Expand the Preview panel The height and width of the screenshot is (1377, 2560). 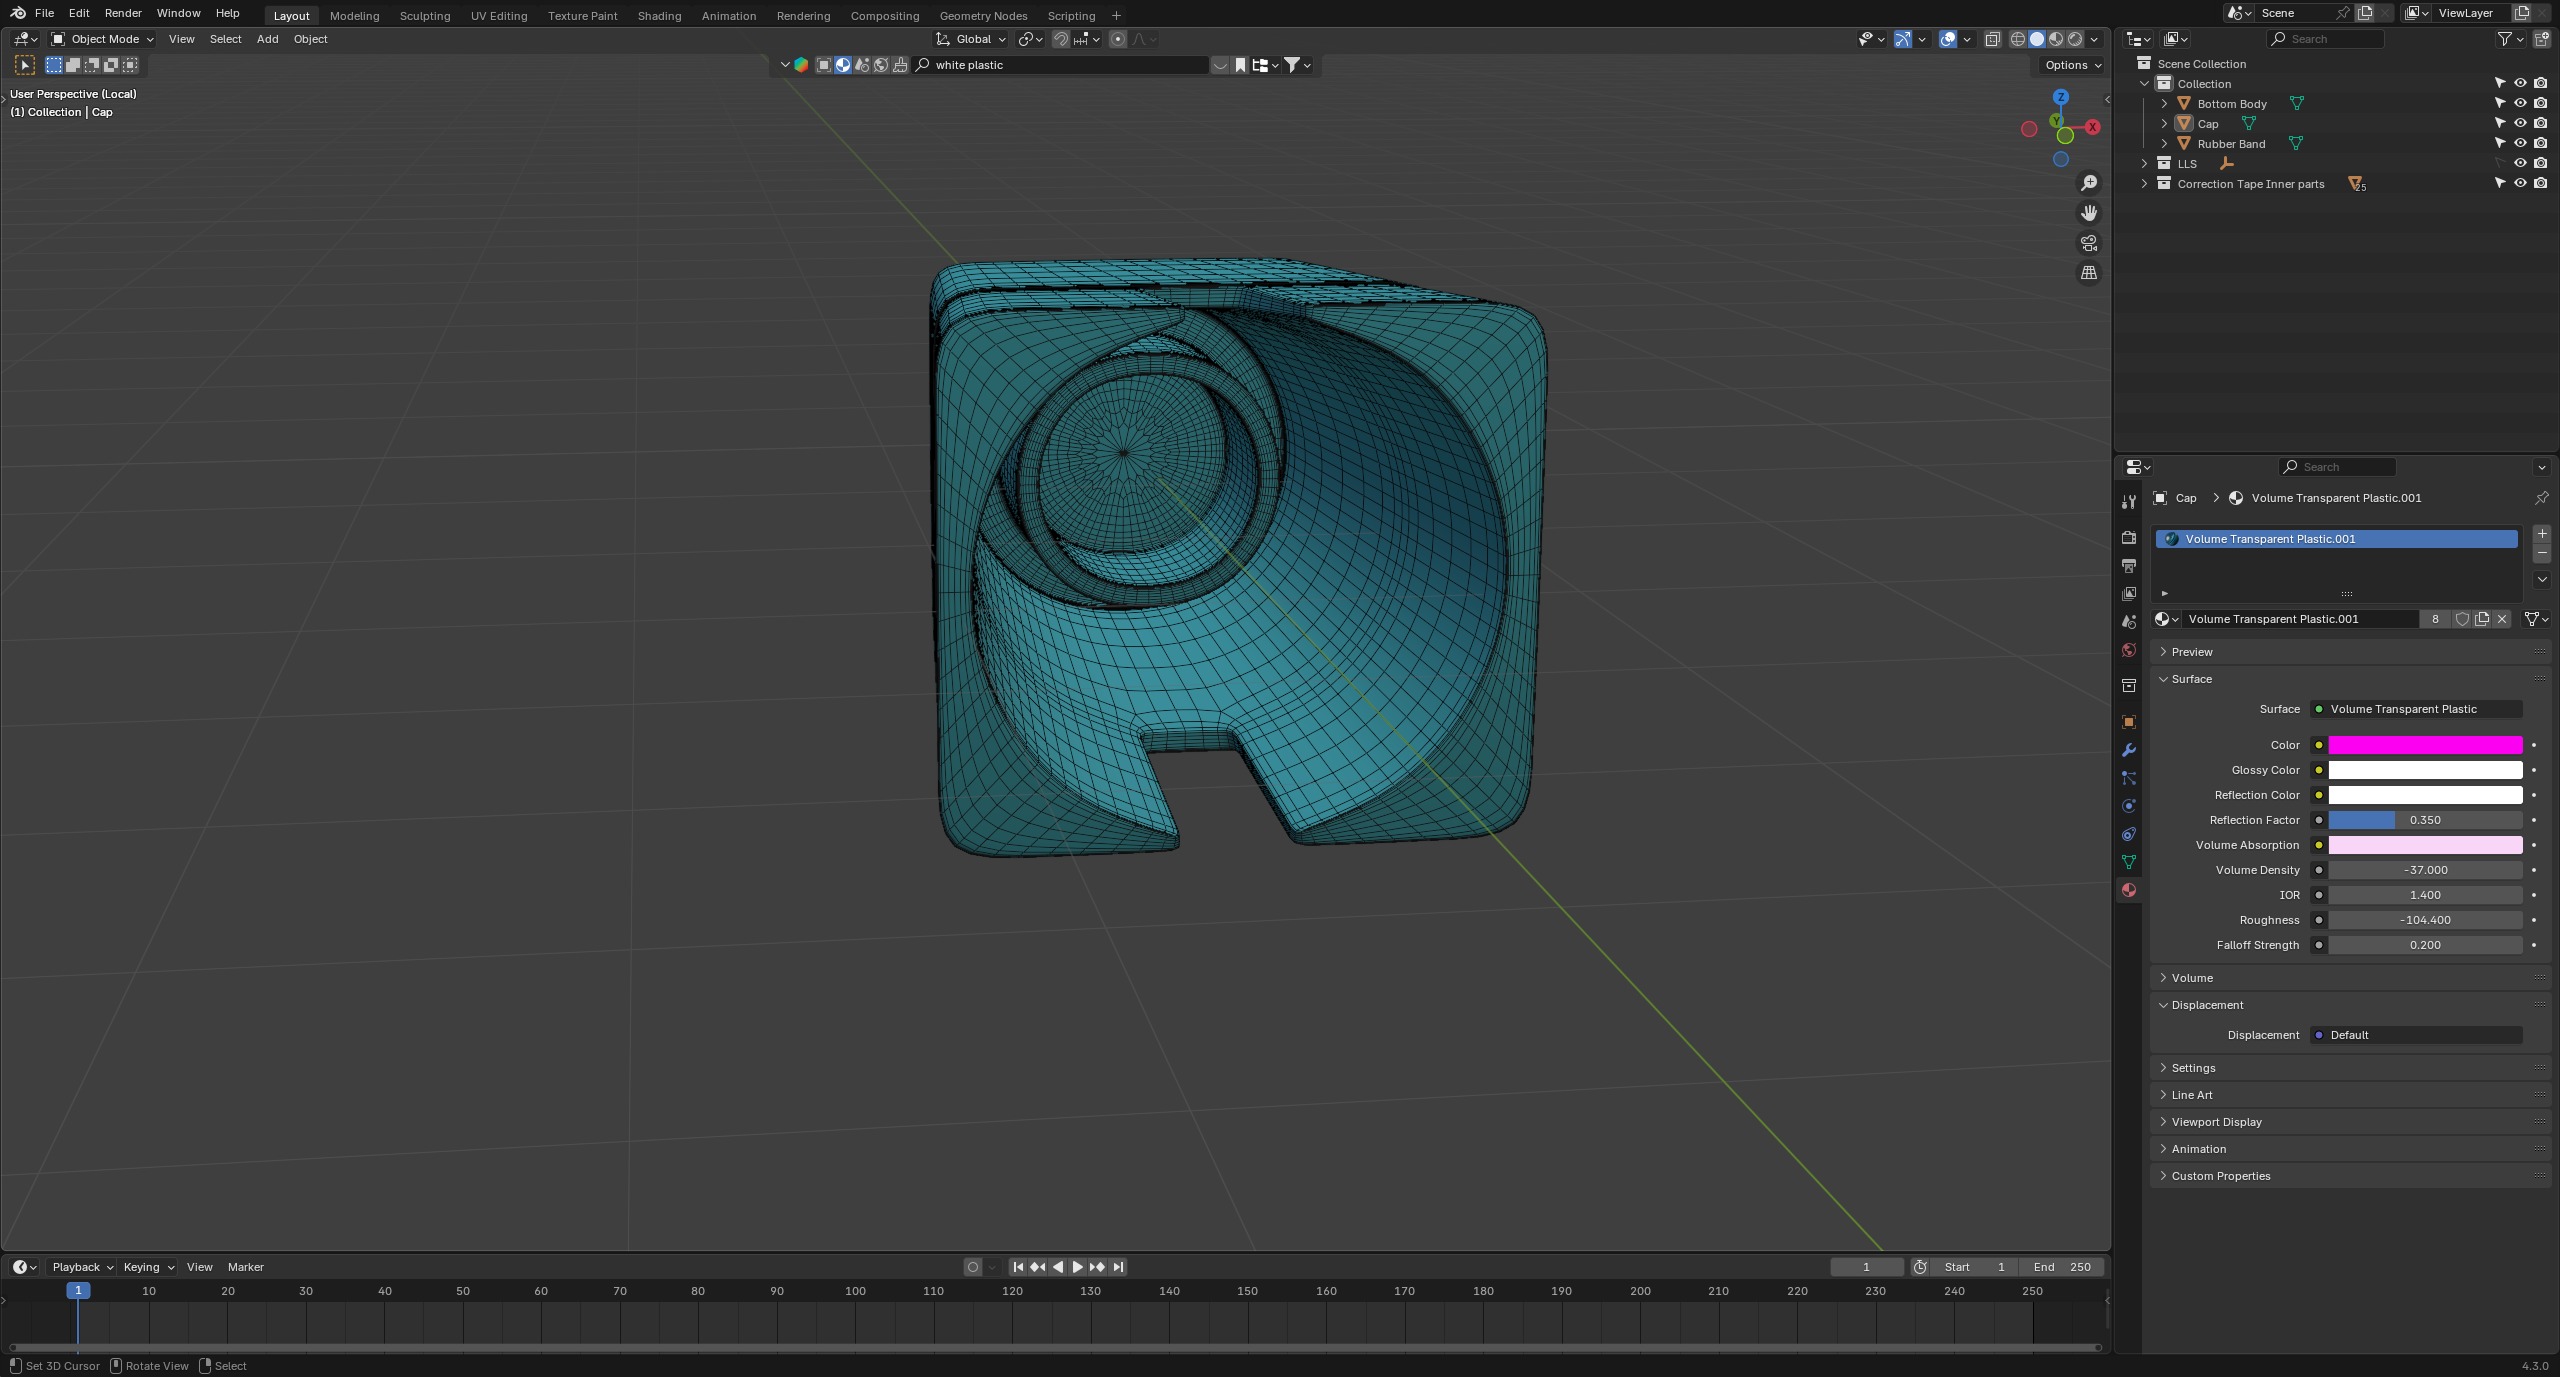2192,652
